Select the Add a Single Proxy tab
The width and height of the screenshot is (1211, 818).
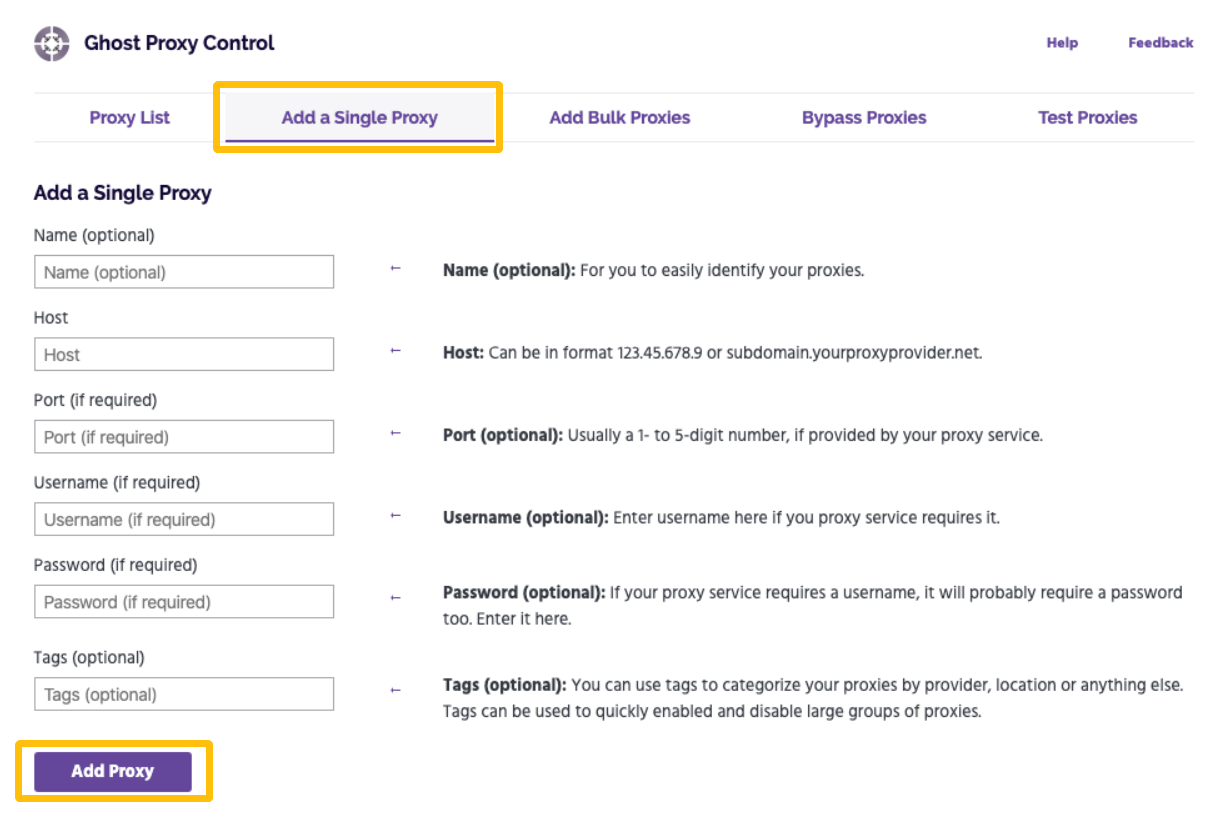point(359,117)
